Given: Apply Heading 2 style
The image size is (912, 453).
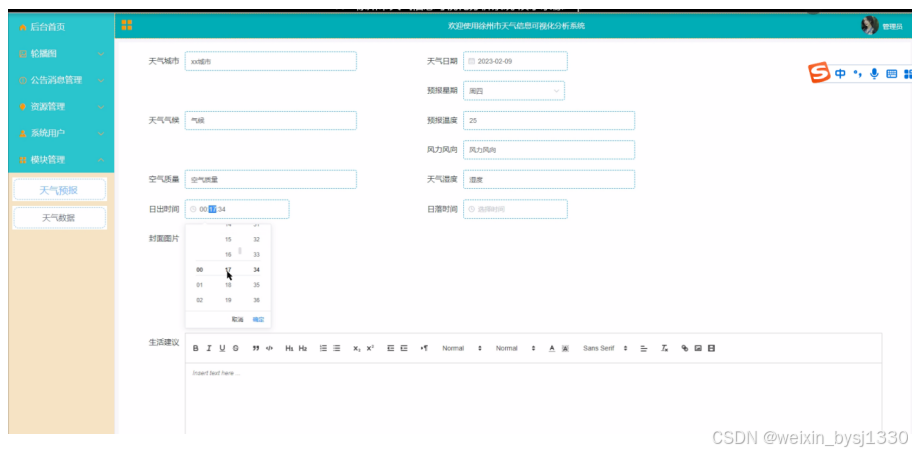Looking at the screenshot, I should click(x=302, y=348).
